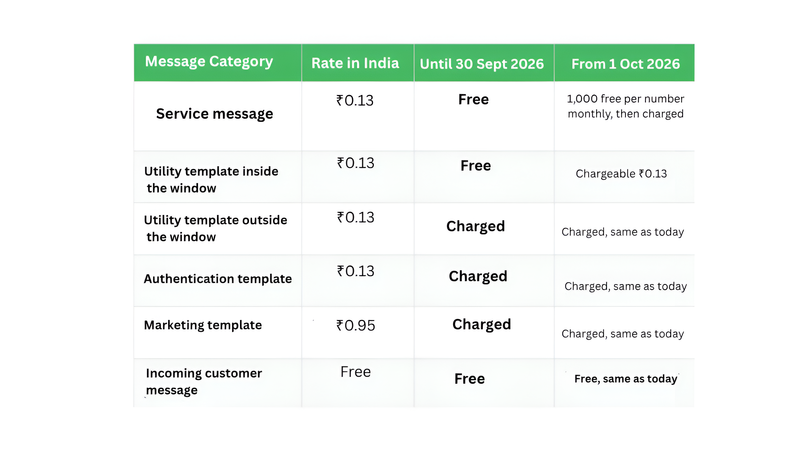Click ₹0.13 rate for Utility template inside window

[355, 163]
